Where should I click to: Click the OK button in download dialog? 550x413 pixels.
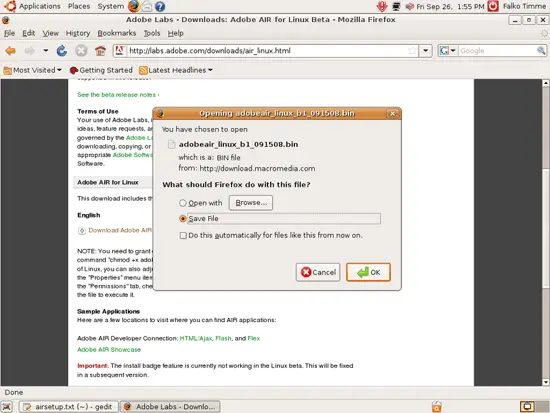[x=368, y=272]
